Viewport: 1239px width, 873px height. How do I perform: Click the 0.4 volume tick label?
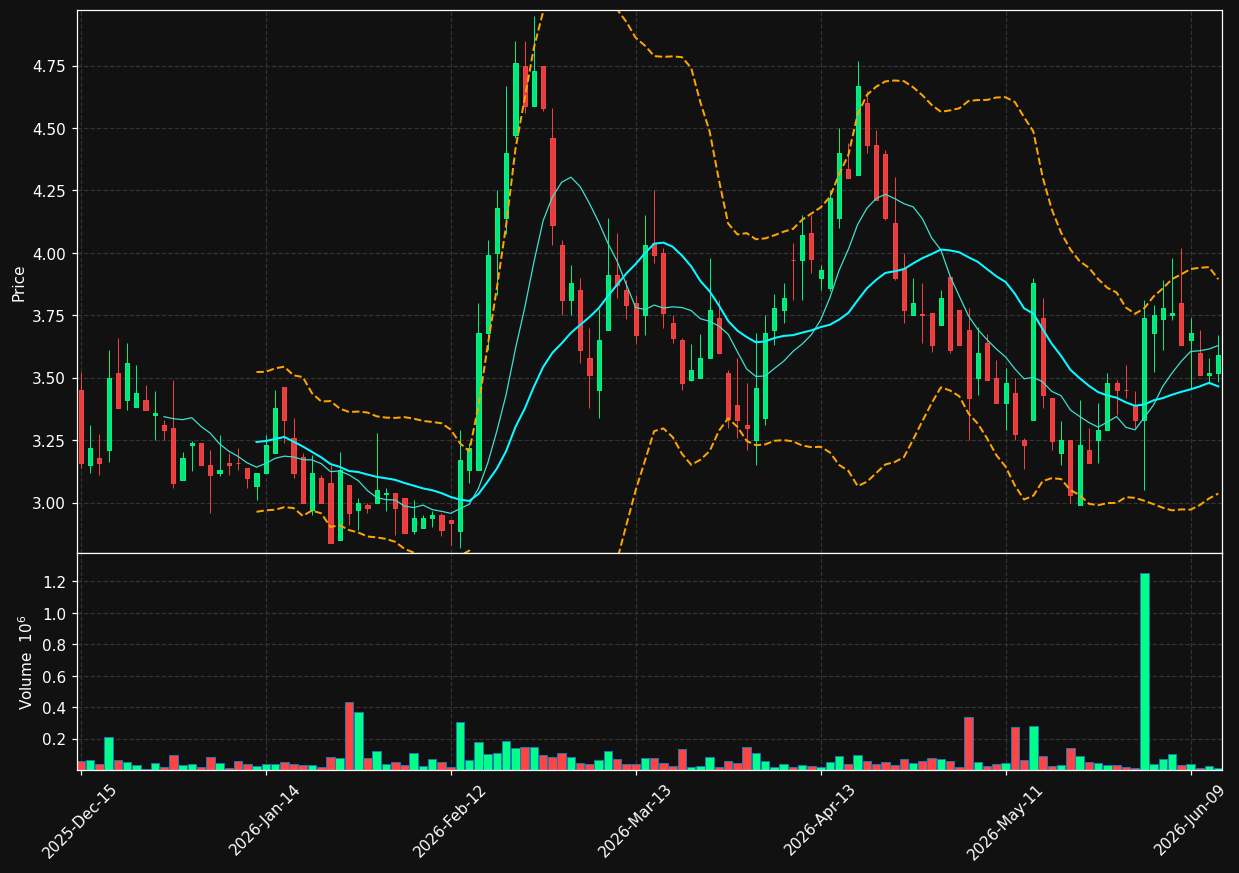point(56,708)
